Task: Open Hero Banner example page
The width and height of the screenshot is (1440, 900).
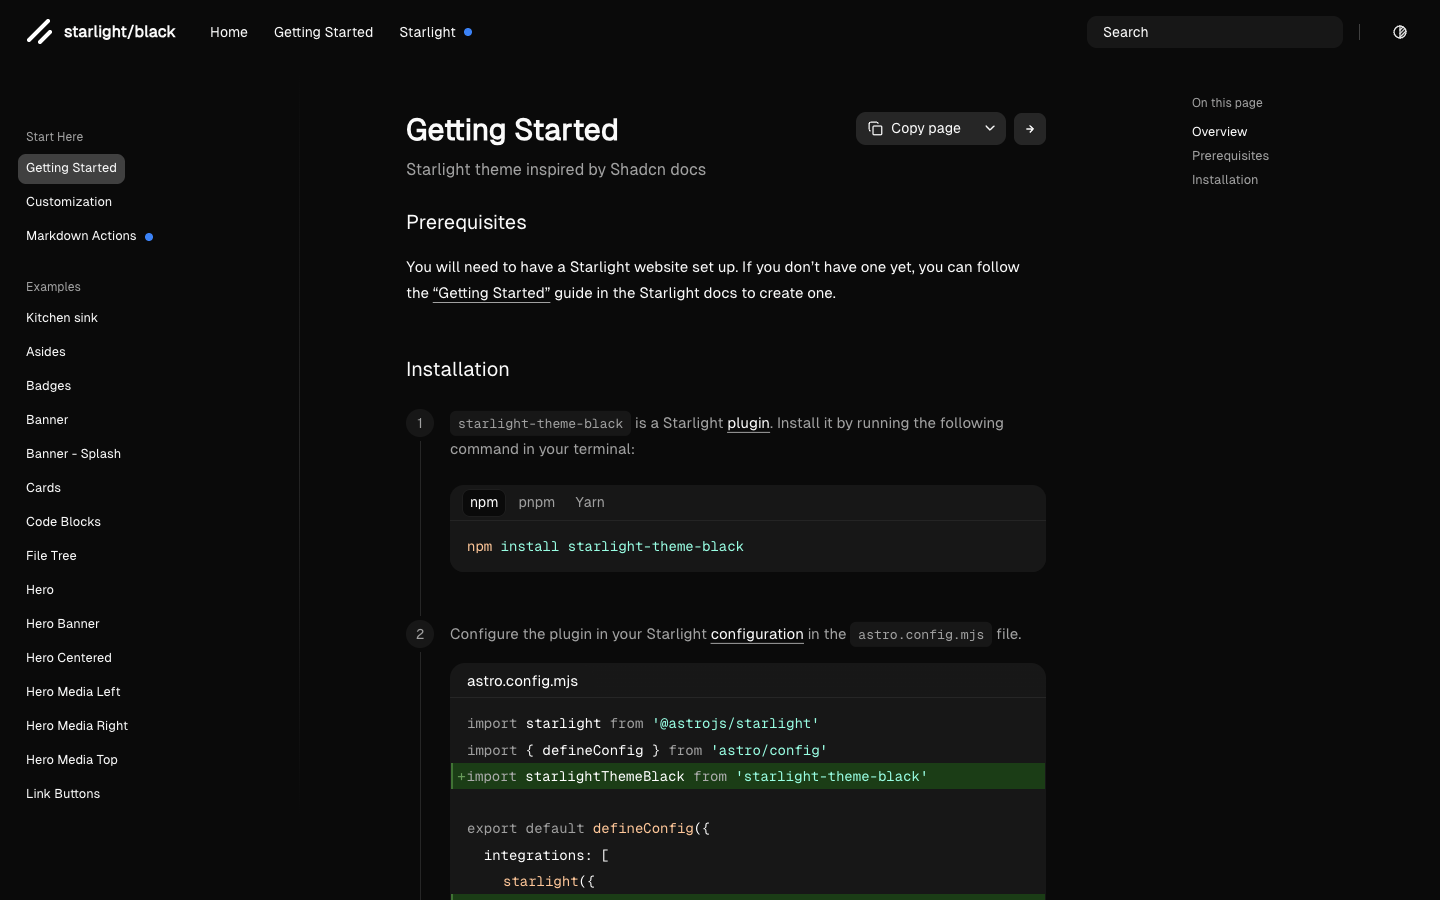Action: 62,624
